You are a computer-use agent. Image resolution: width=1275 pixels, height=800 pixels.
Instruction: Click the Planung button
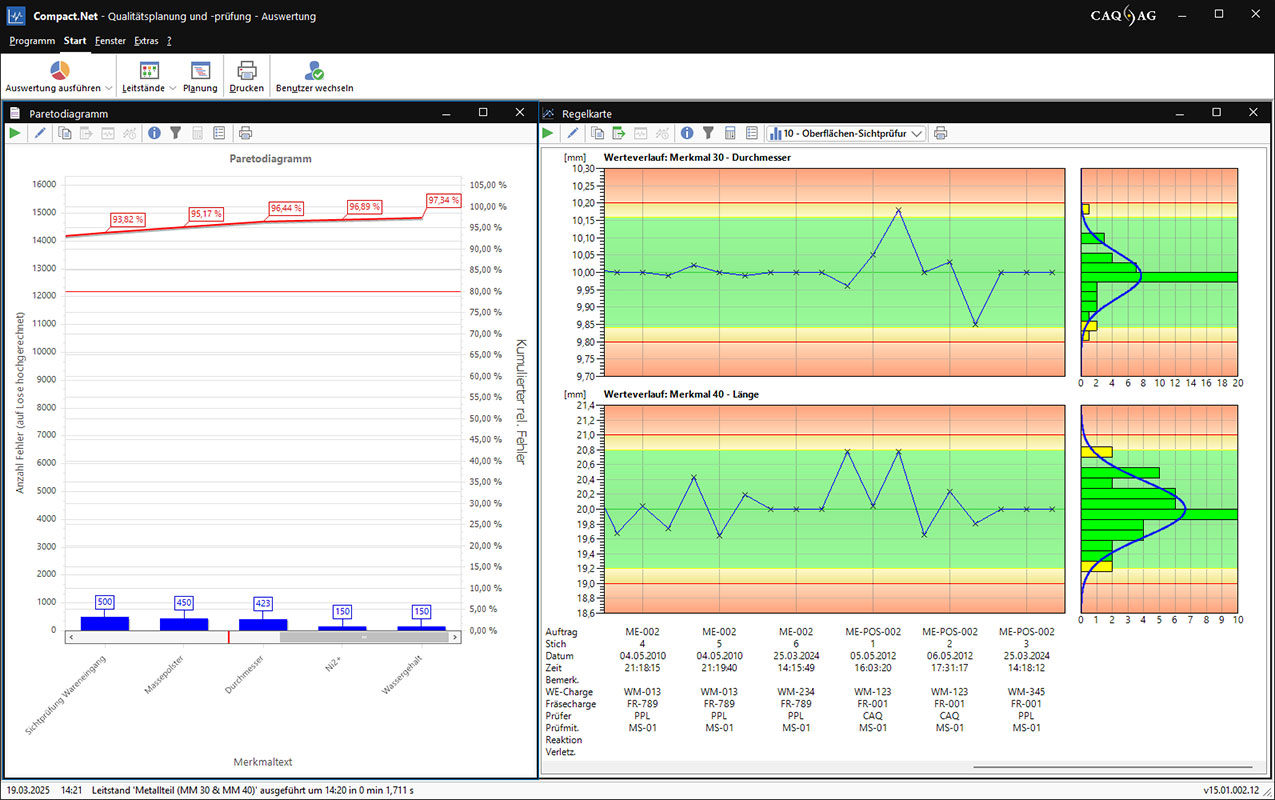200,76
